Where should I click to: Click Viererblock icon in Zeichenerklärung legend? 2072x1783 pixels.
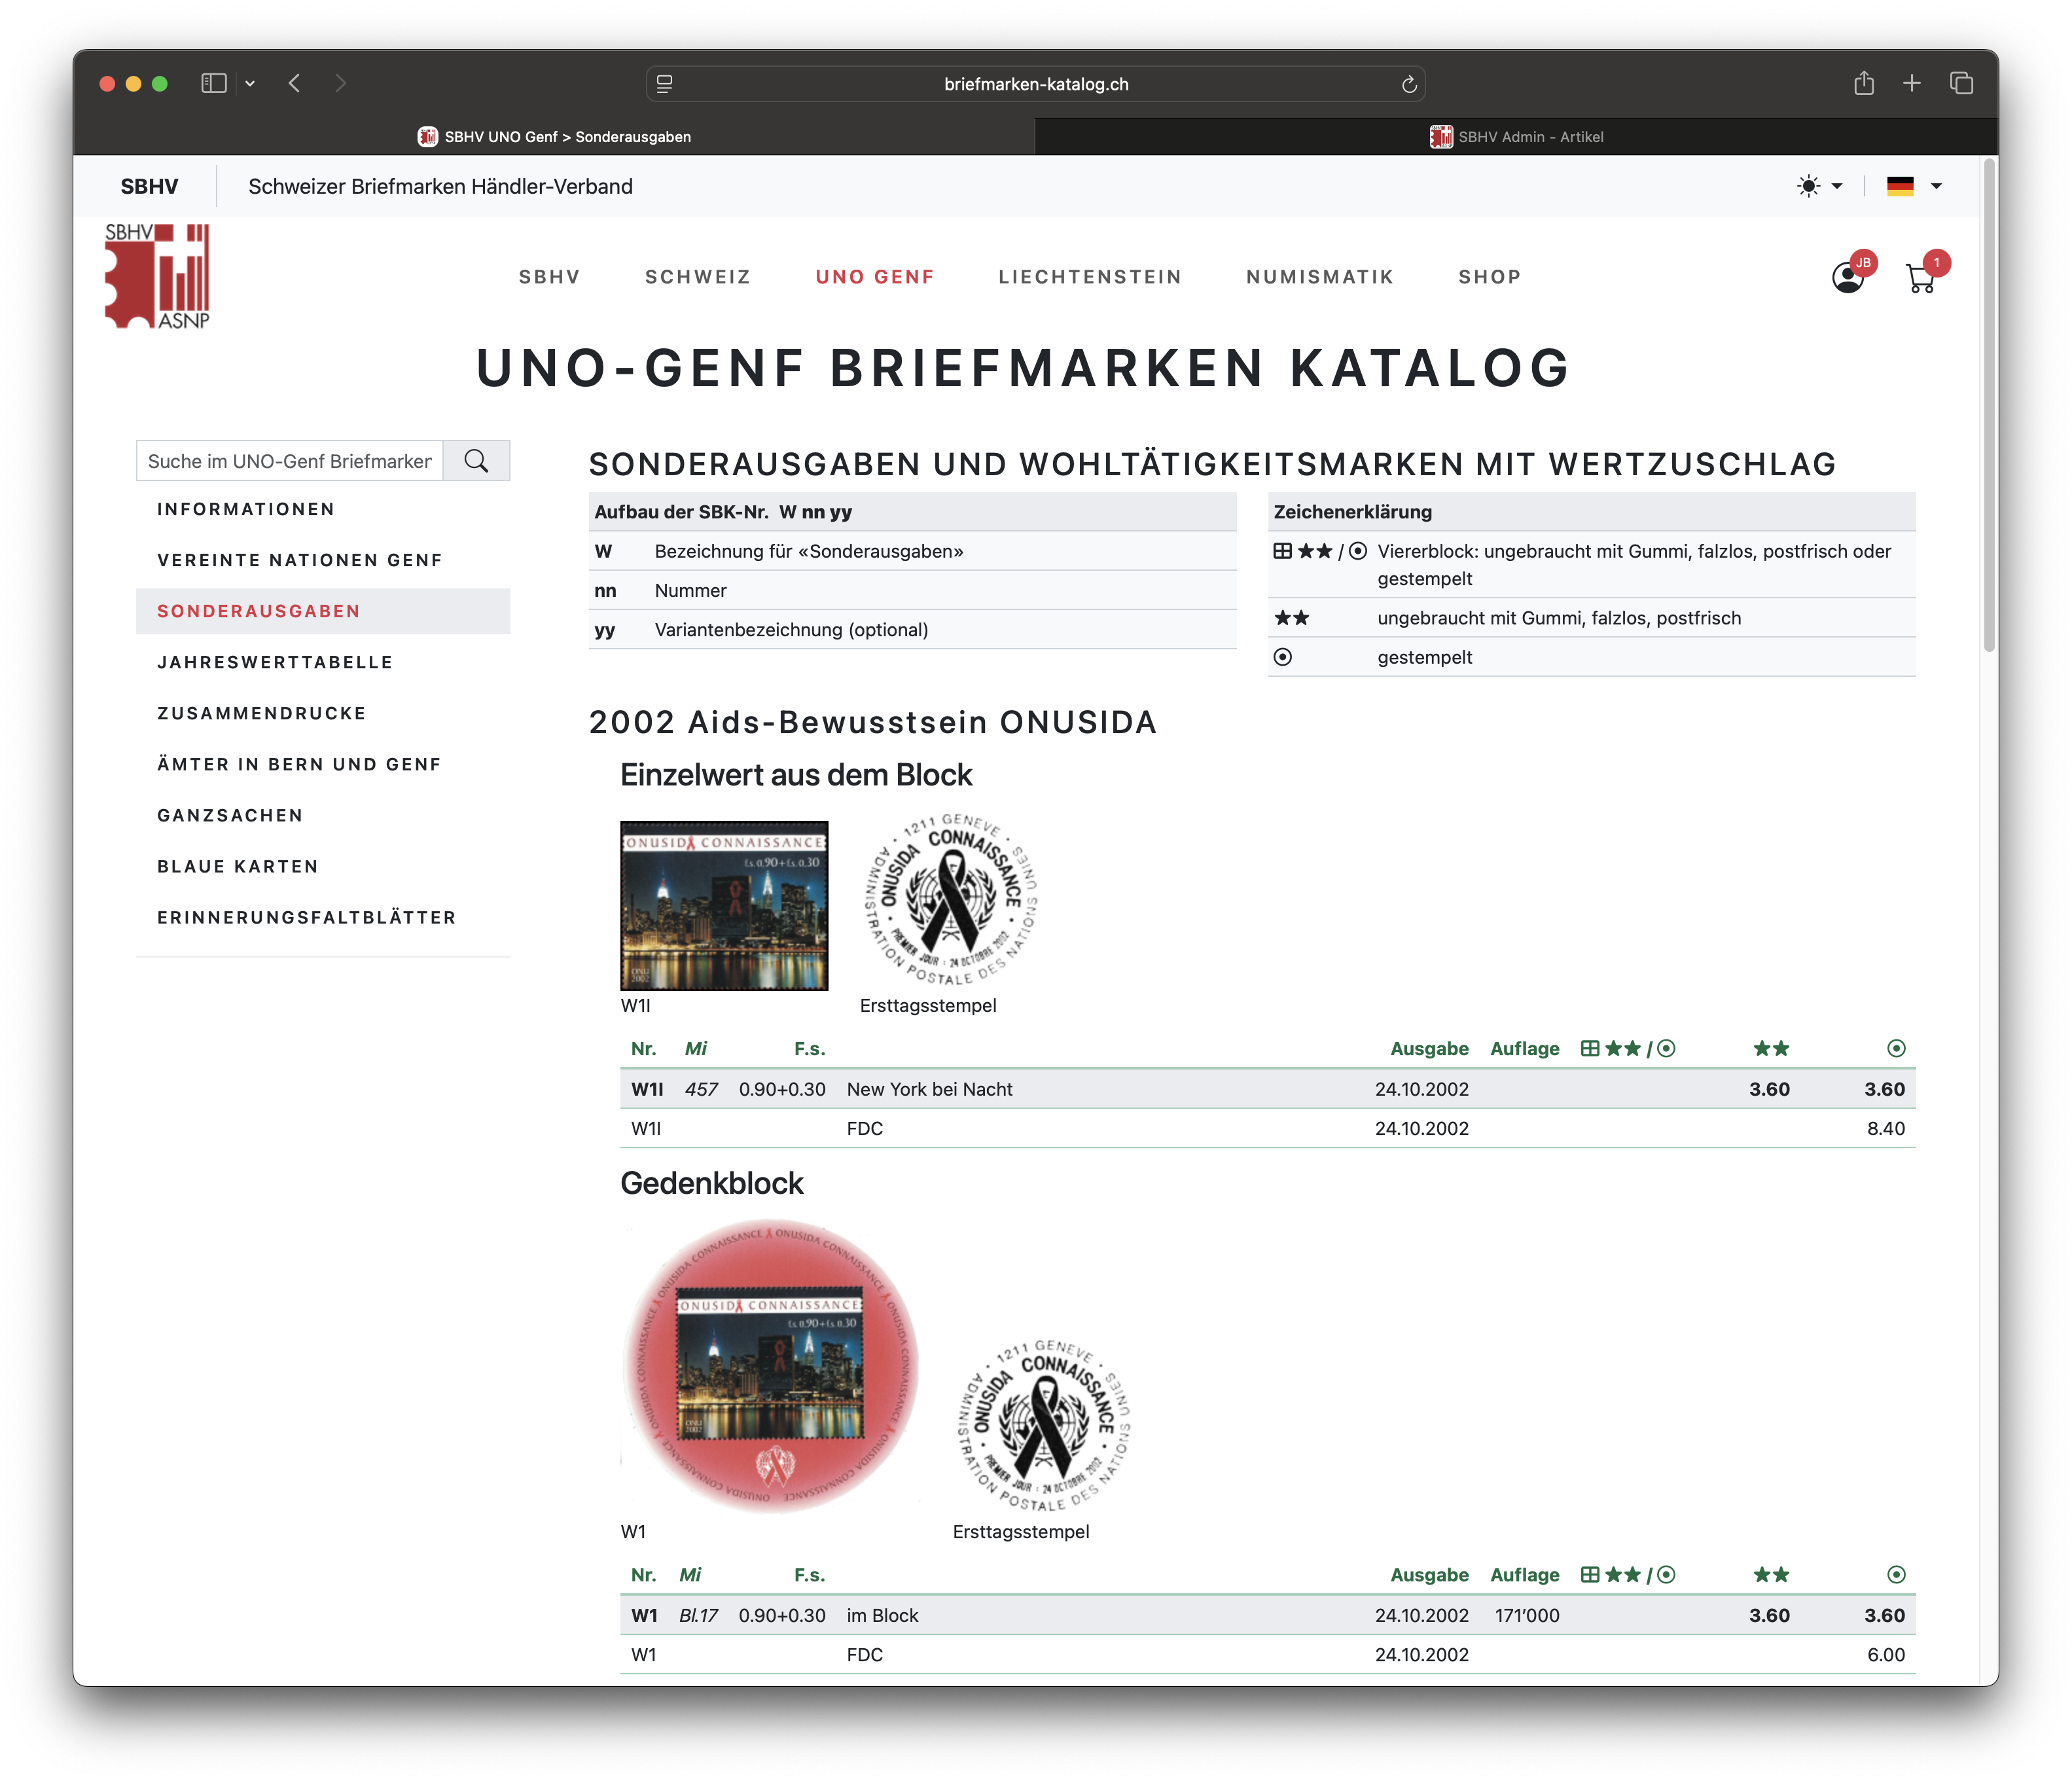pyautogui.click(x=1282, y=551)
